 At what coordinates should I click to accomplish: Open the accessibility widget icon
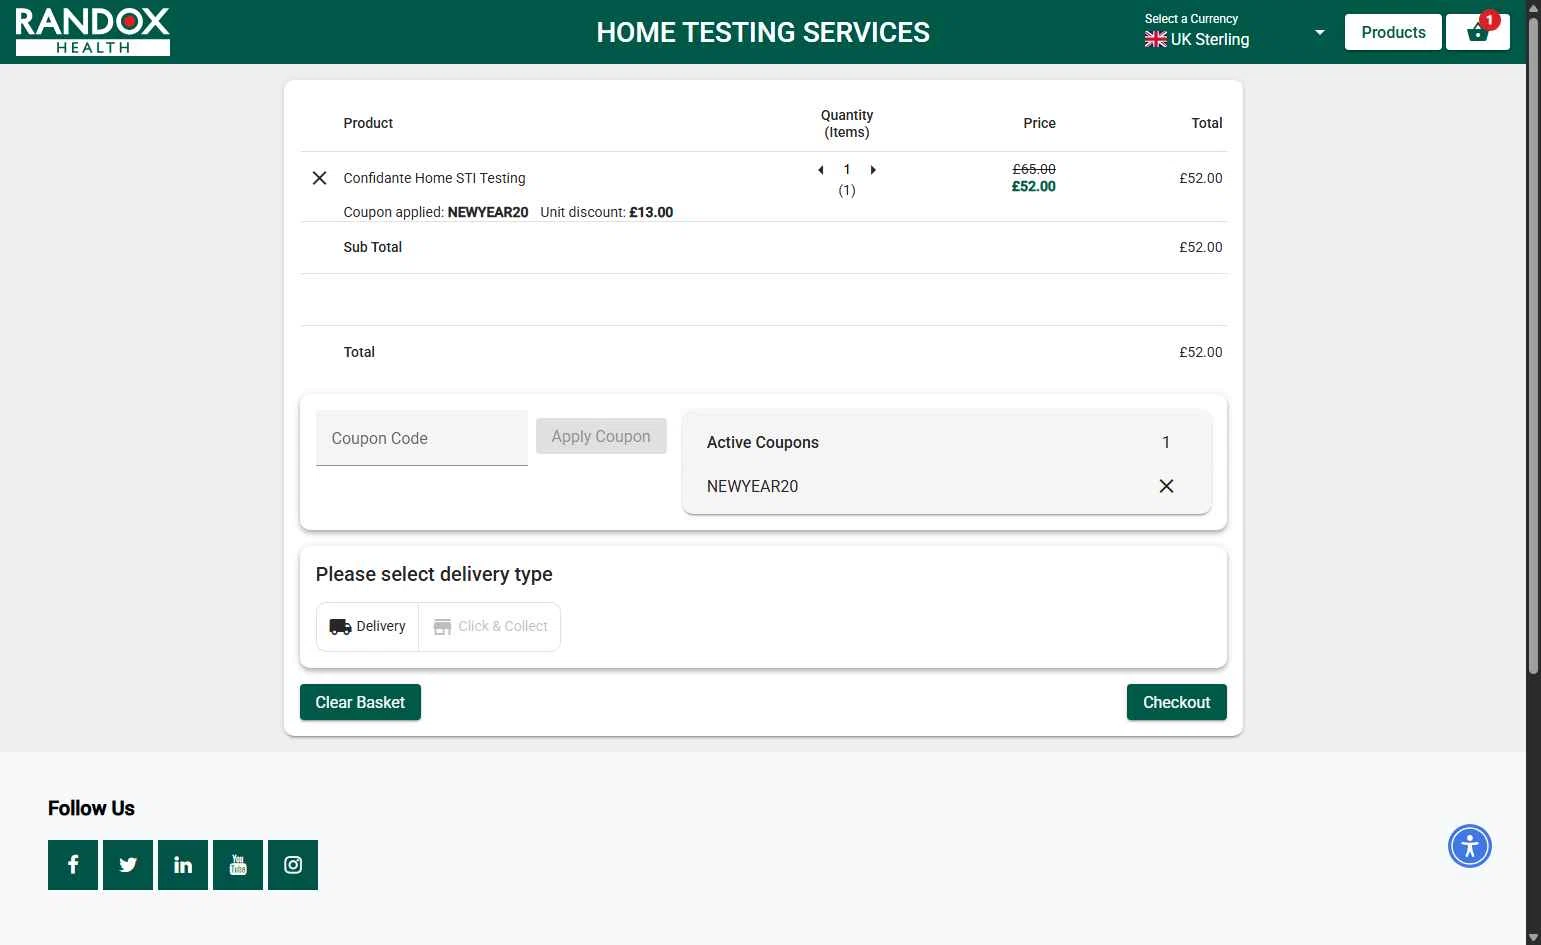[1469, 846]
